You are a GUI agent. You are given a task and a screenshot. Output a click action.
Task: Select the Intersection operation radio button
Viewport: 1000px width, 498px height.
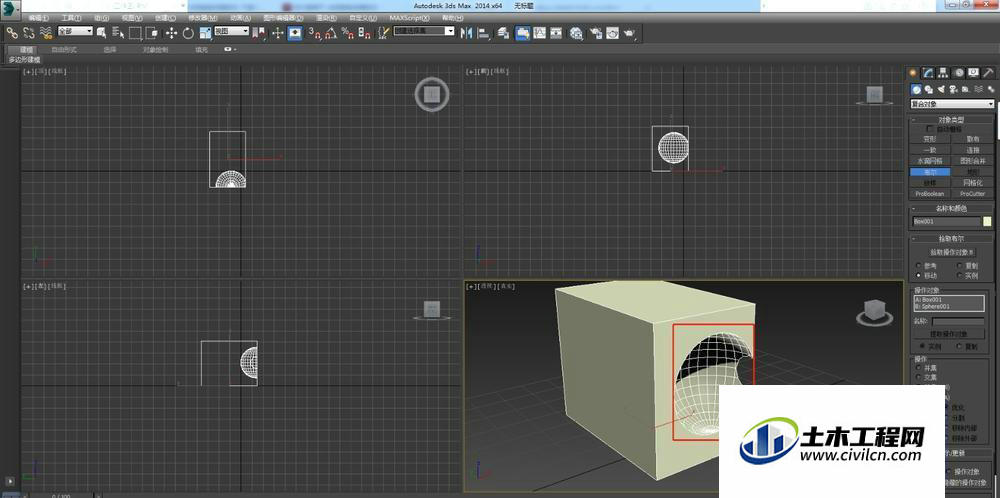[x=918, y=377]
